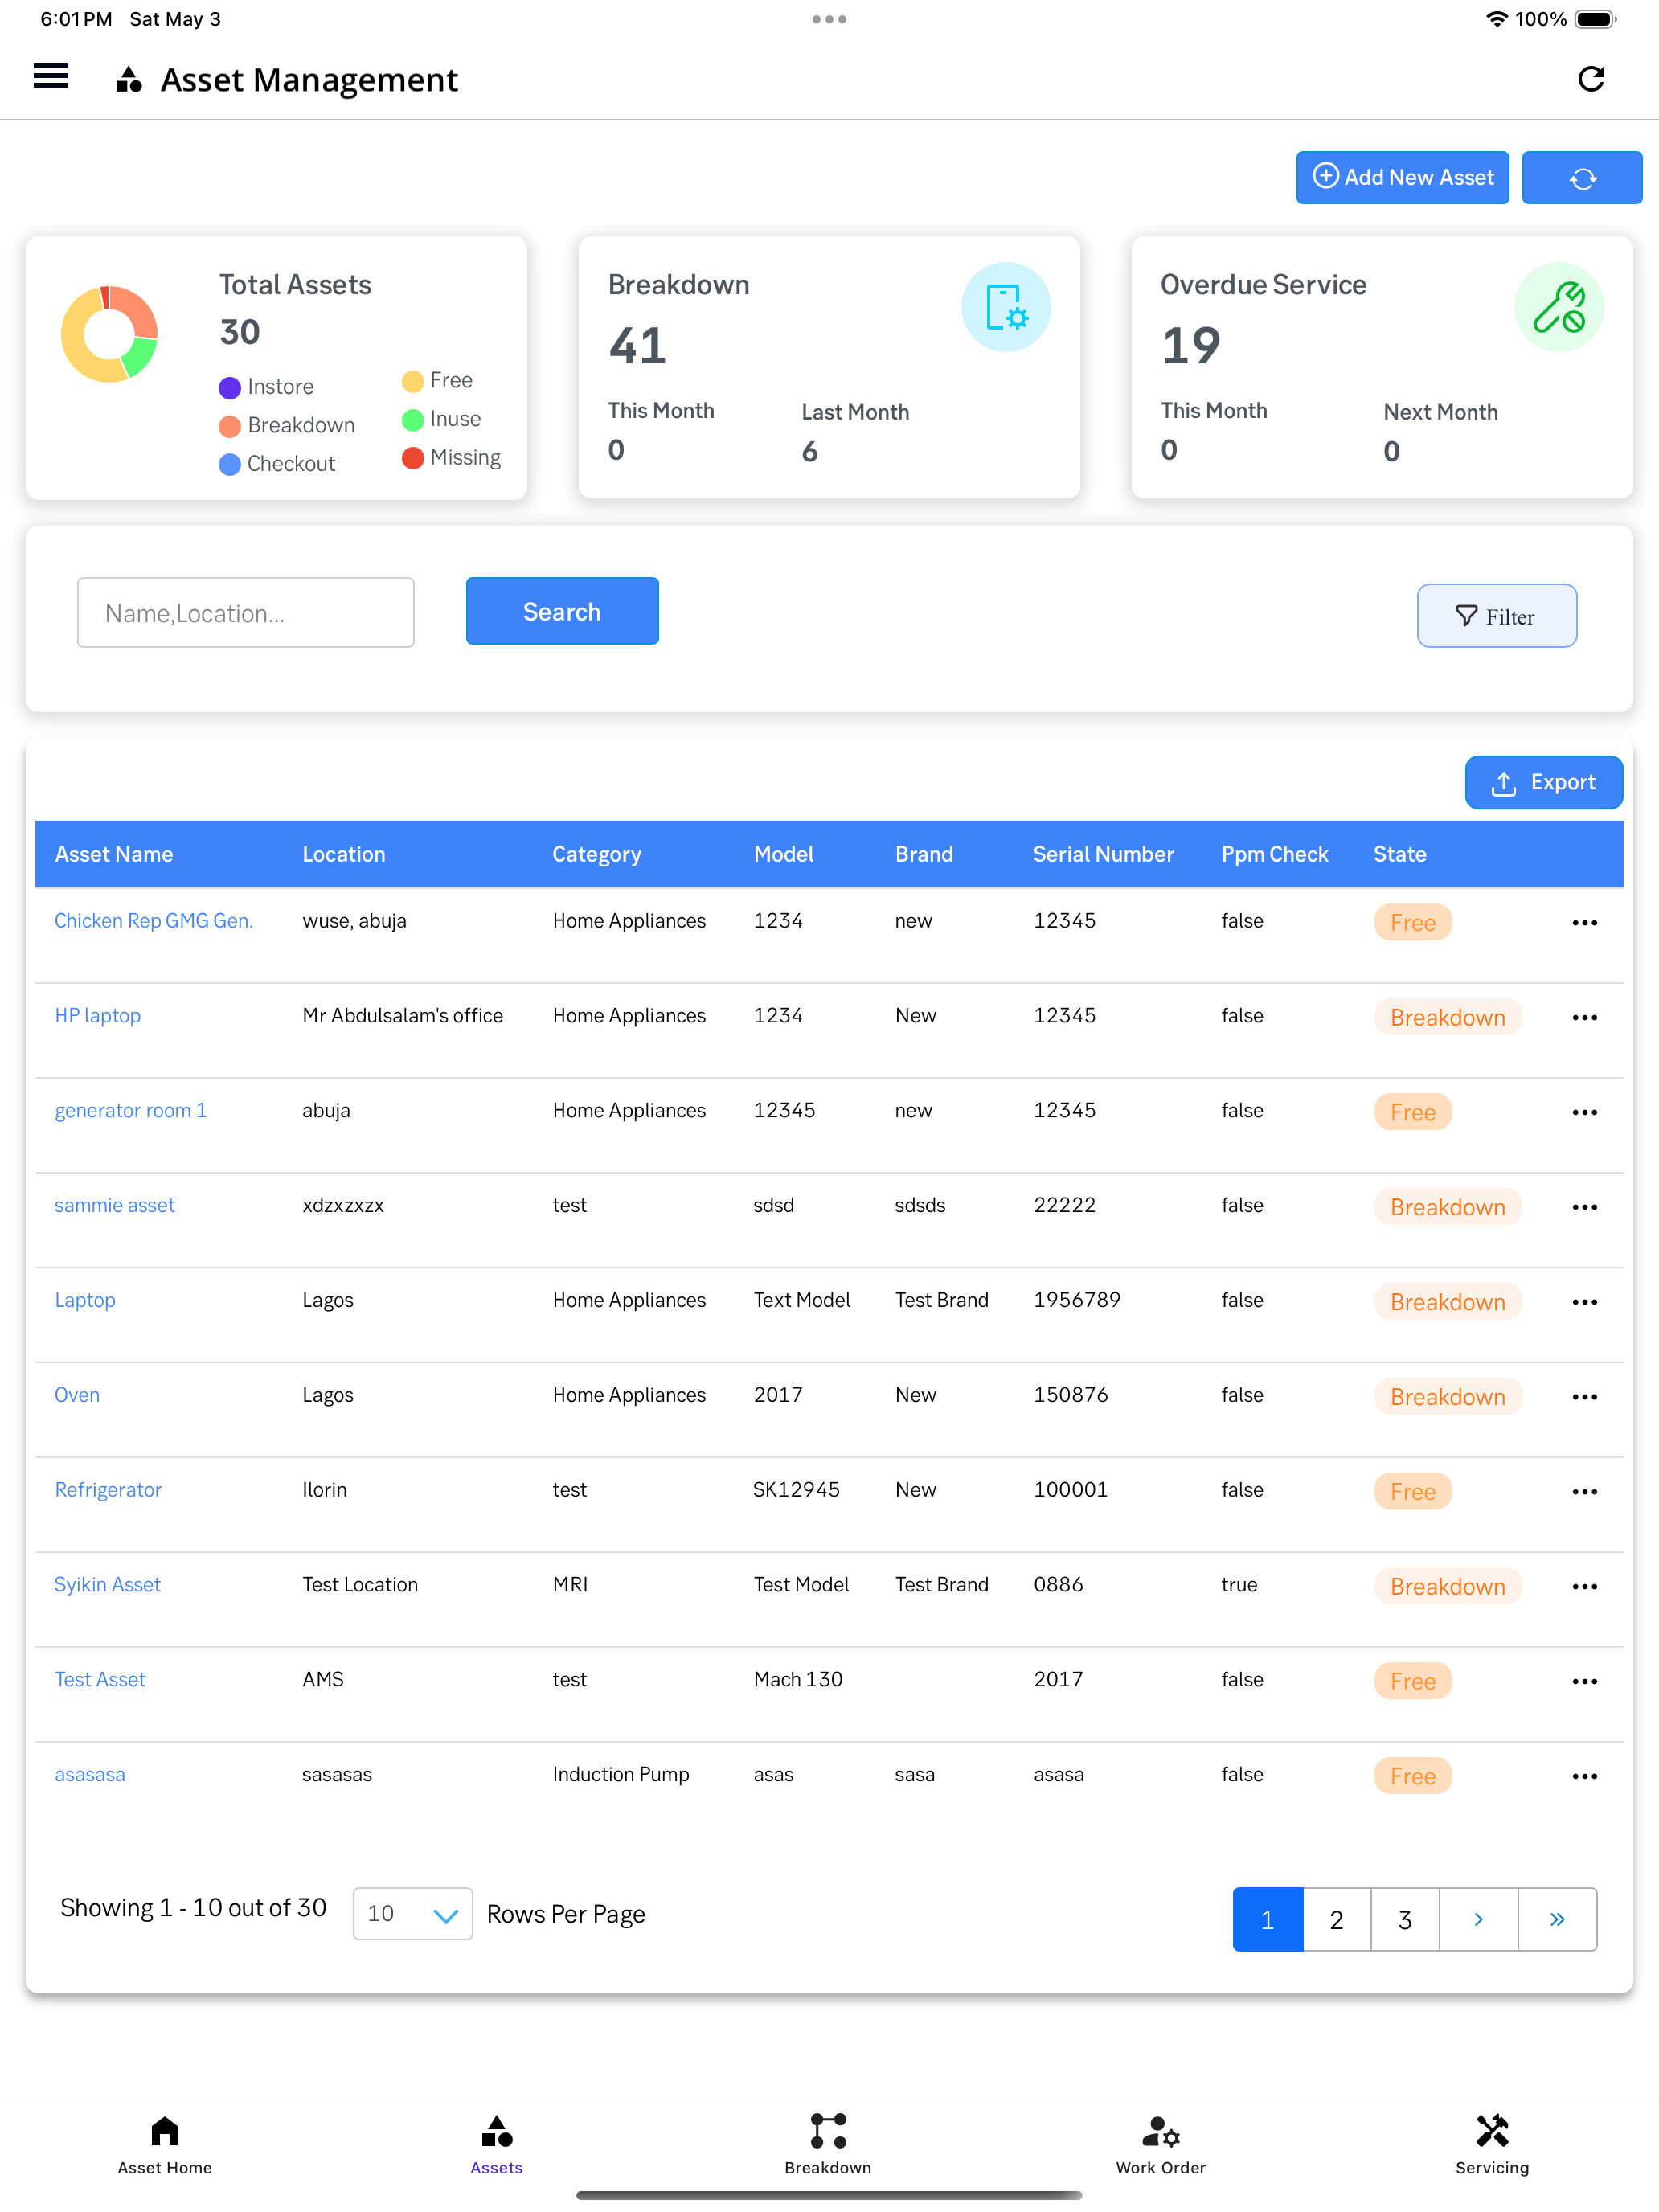The image size is (1659, 2212).
Task: Click the Serial Number column header
Action: [1103, 854]
